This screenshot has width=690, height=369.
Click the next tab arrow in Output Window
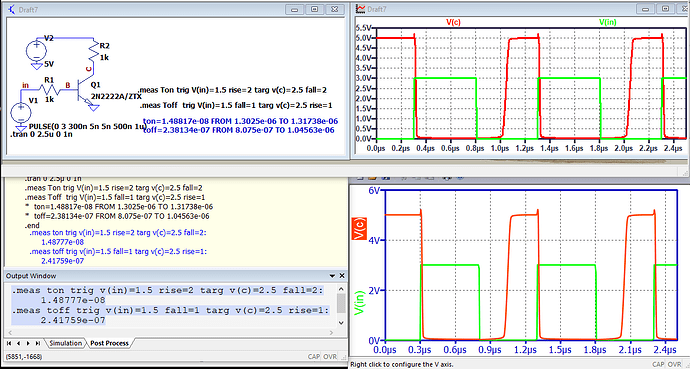(x=29, y=343)
